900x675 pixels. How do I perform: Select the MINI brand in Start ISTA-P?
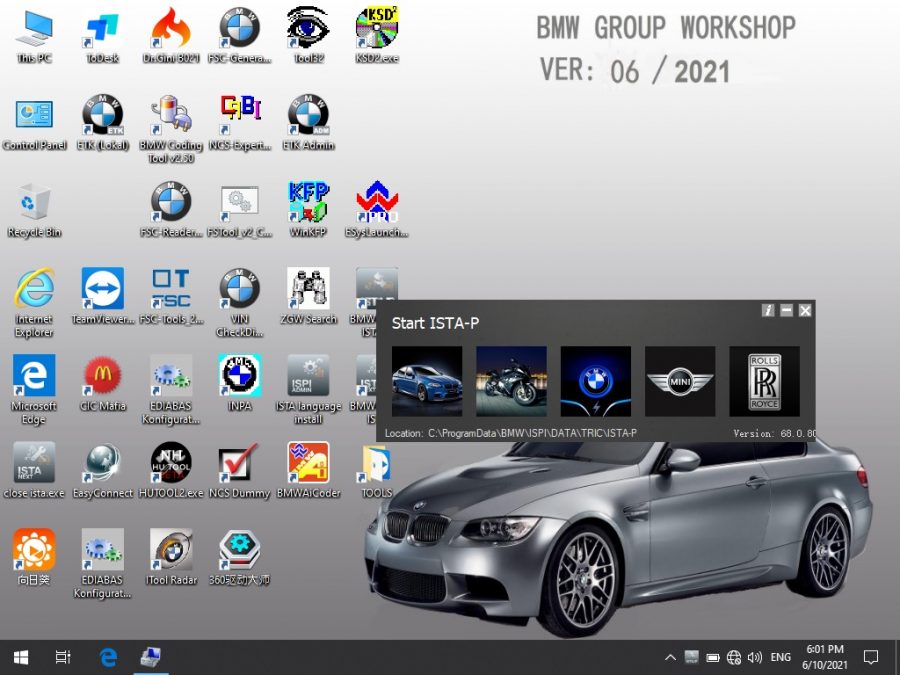point(680,381)
